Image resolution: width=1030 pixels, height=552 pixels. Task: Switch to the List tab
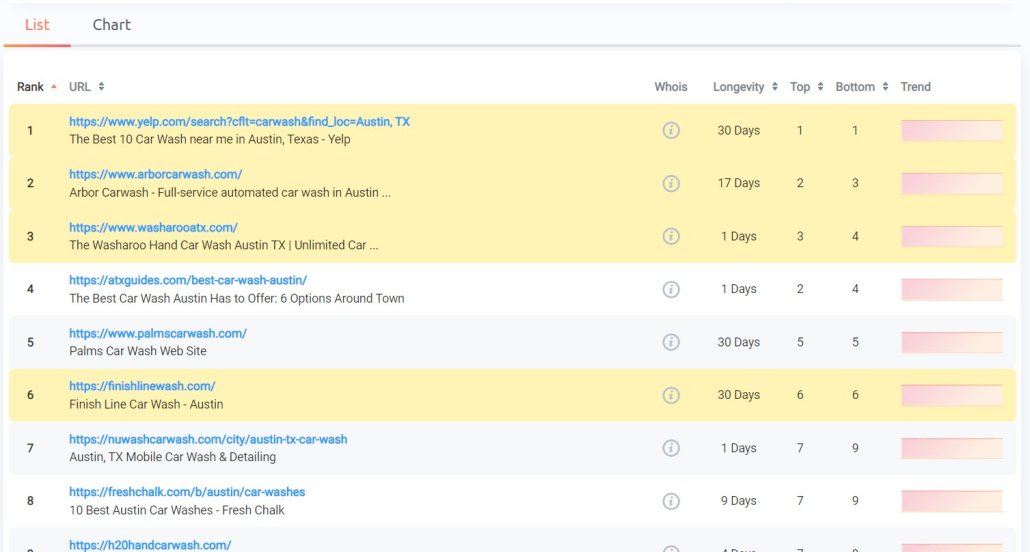37,25
